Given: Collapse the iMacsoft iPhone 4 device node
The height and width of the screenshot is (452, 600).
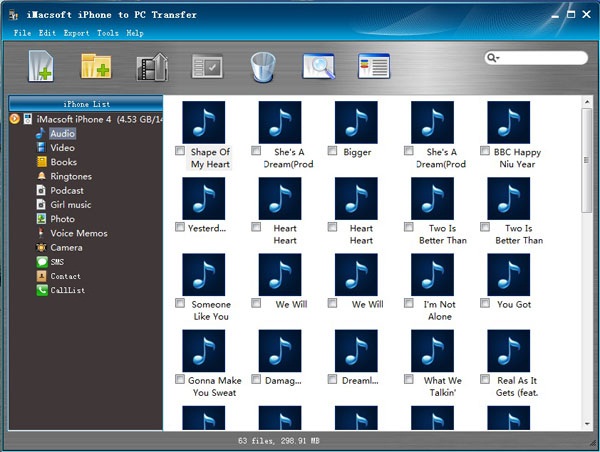Looking at the screenshot, I should [15, 119].
